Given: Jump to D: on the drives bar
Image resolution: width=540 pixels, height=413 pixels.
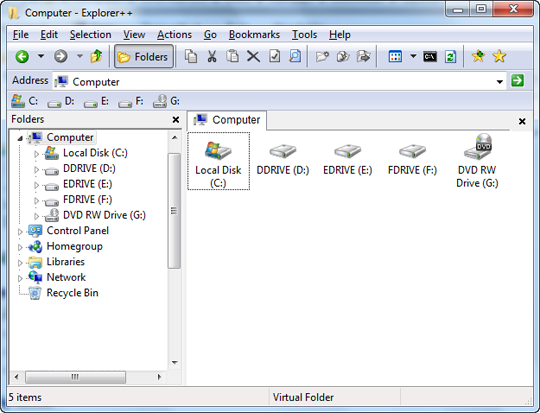Looking at the screenshot, I should click(x=61, y=101).
